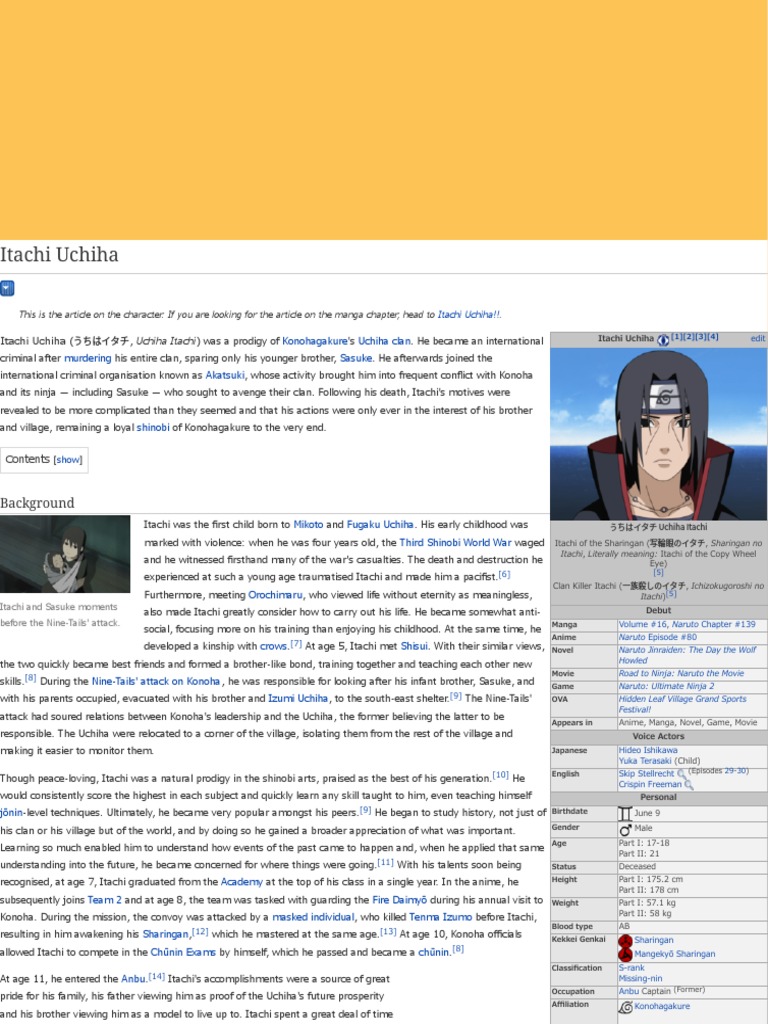Show the Contents table
The width and height of the screenshot is (768, 1024).
pos(68,460)
